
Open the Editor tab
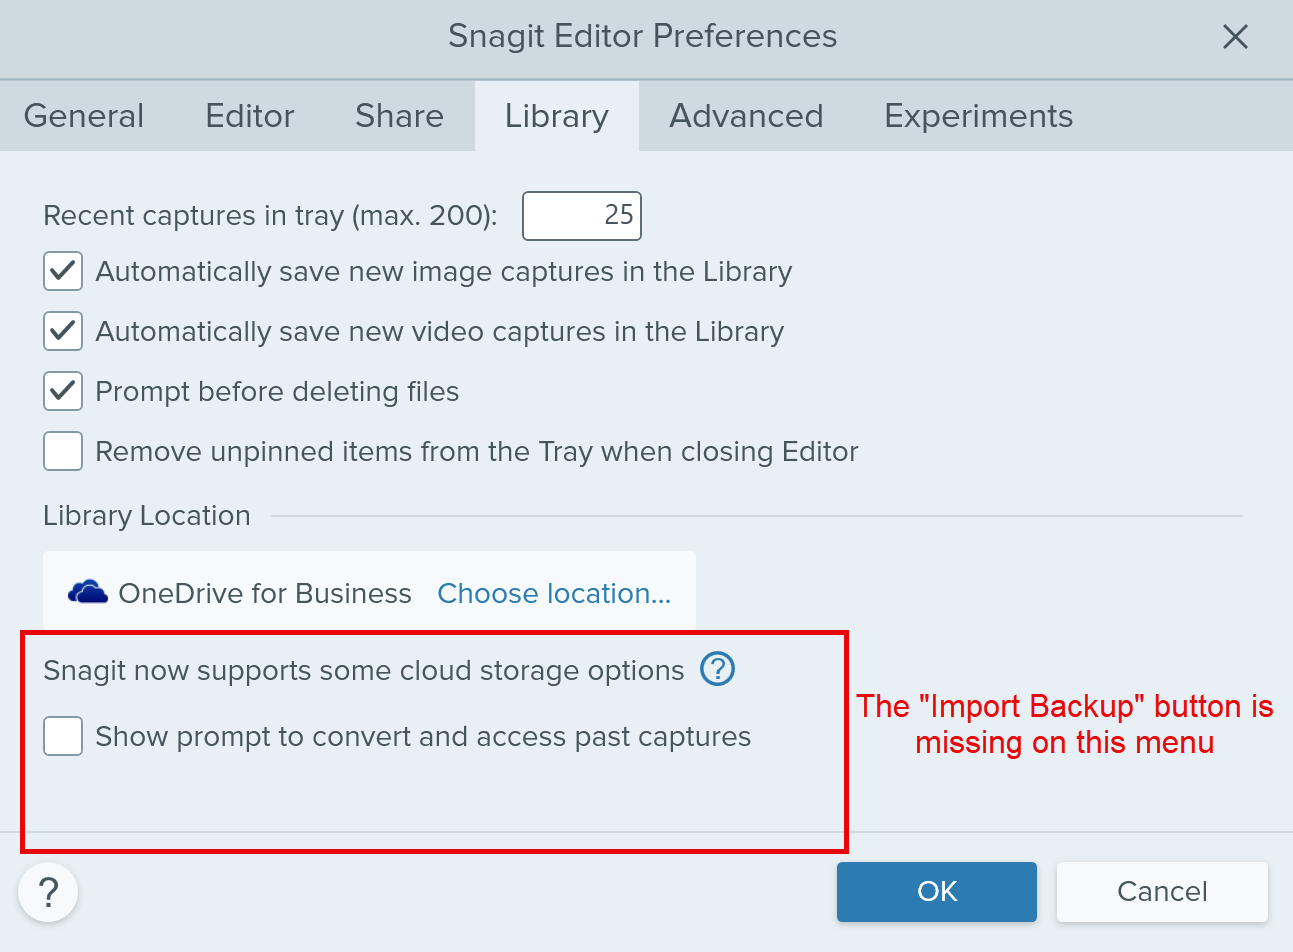point(250,116)
